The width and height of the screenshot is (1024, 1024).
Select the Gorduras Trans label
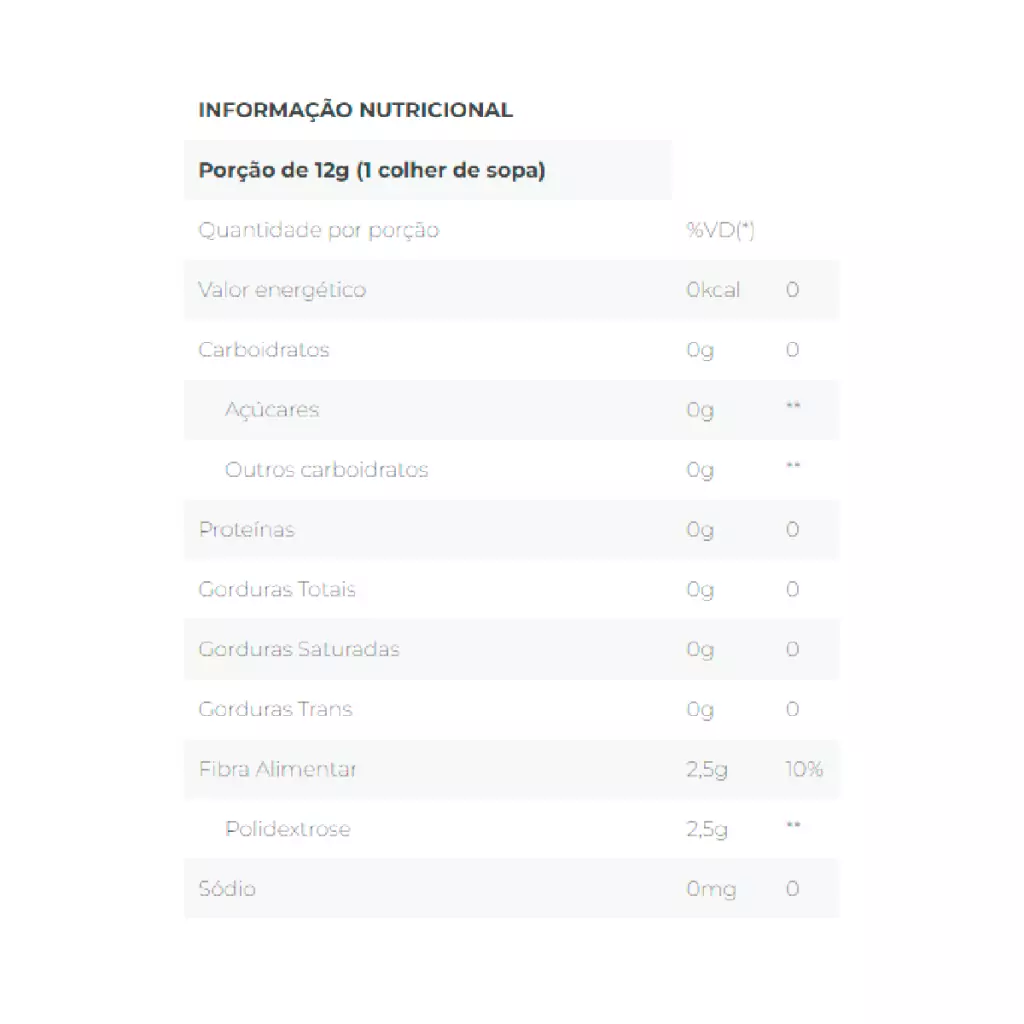click(275, 710)
